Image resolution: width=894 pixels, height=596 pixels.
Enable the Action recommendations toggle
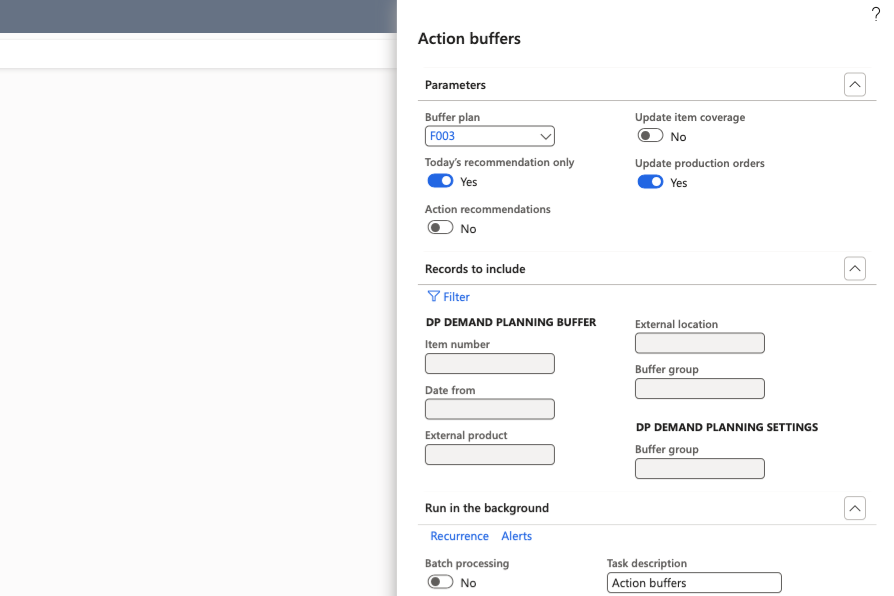pyautogui.click(x=440, y=228)
